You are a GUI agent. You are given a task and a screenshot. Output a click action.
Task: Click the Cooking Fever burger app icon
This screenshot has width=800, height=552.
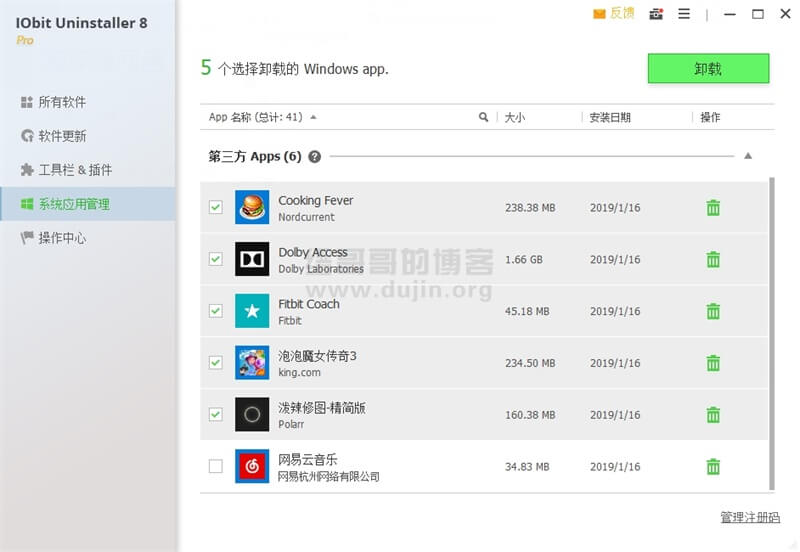pos(252,207)
